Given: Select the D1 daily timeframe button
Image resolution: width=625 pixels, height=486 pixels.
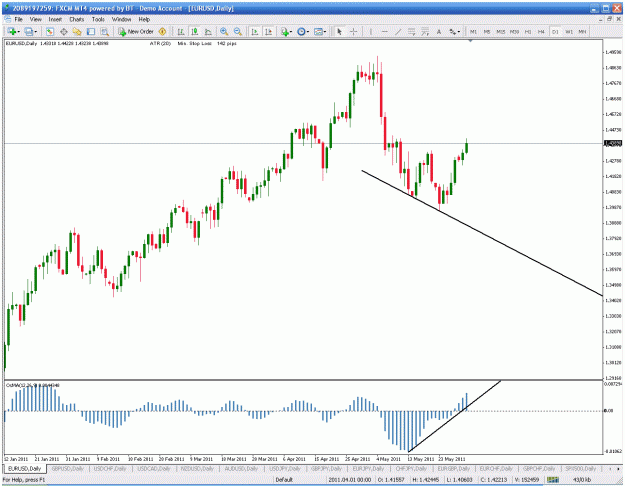Looking at the screenshot, I should (x=555, y=31).
